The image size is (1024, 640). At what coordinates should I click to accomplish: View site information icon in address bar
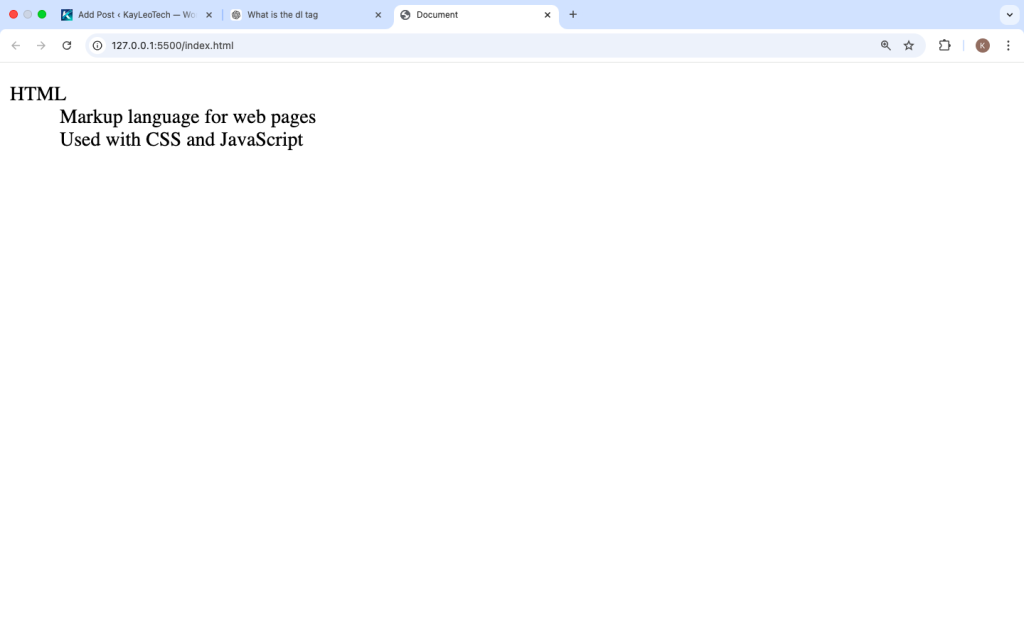pos(98,45)
